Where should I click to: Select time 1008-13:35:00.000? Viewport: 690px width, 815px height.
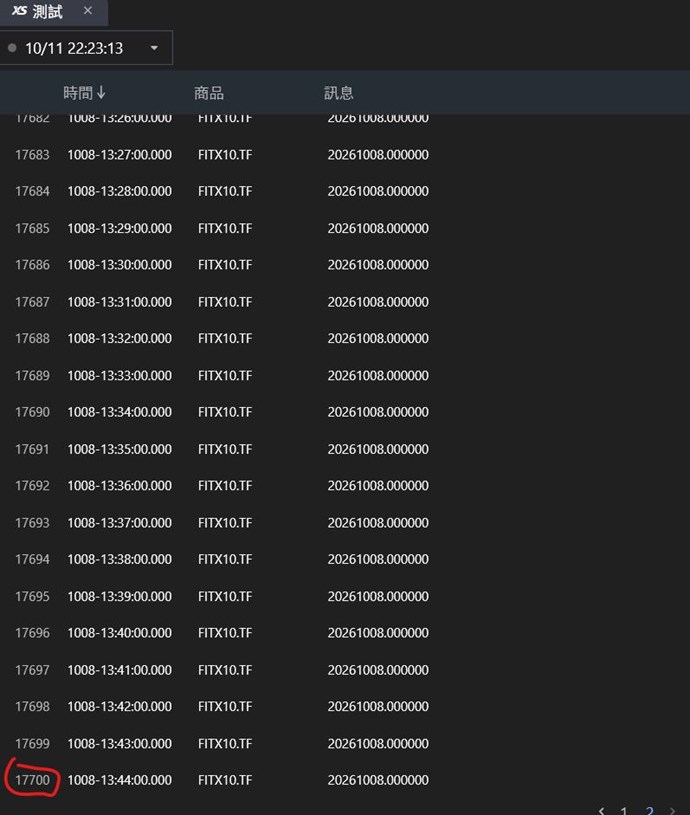point(120,449)
